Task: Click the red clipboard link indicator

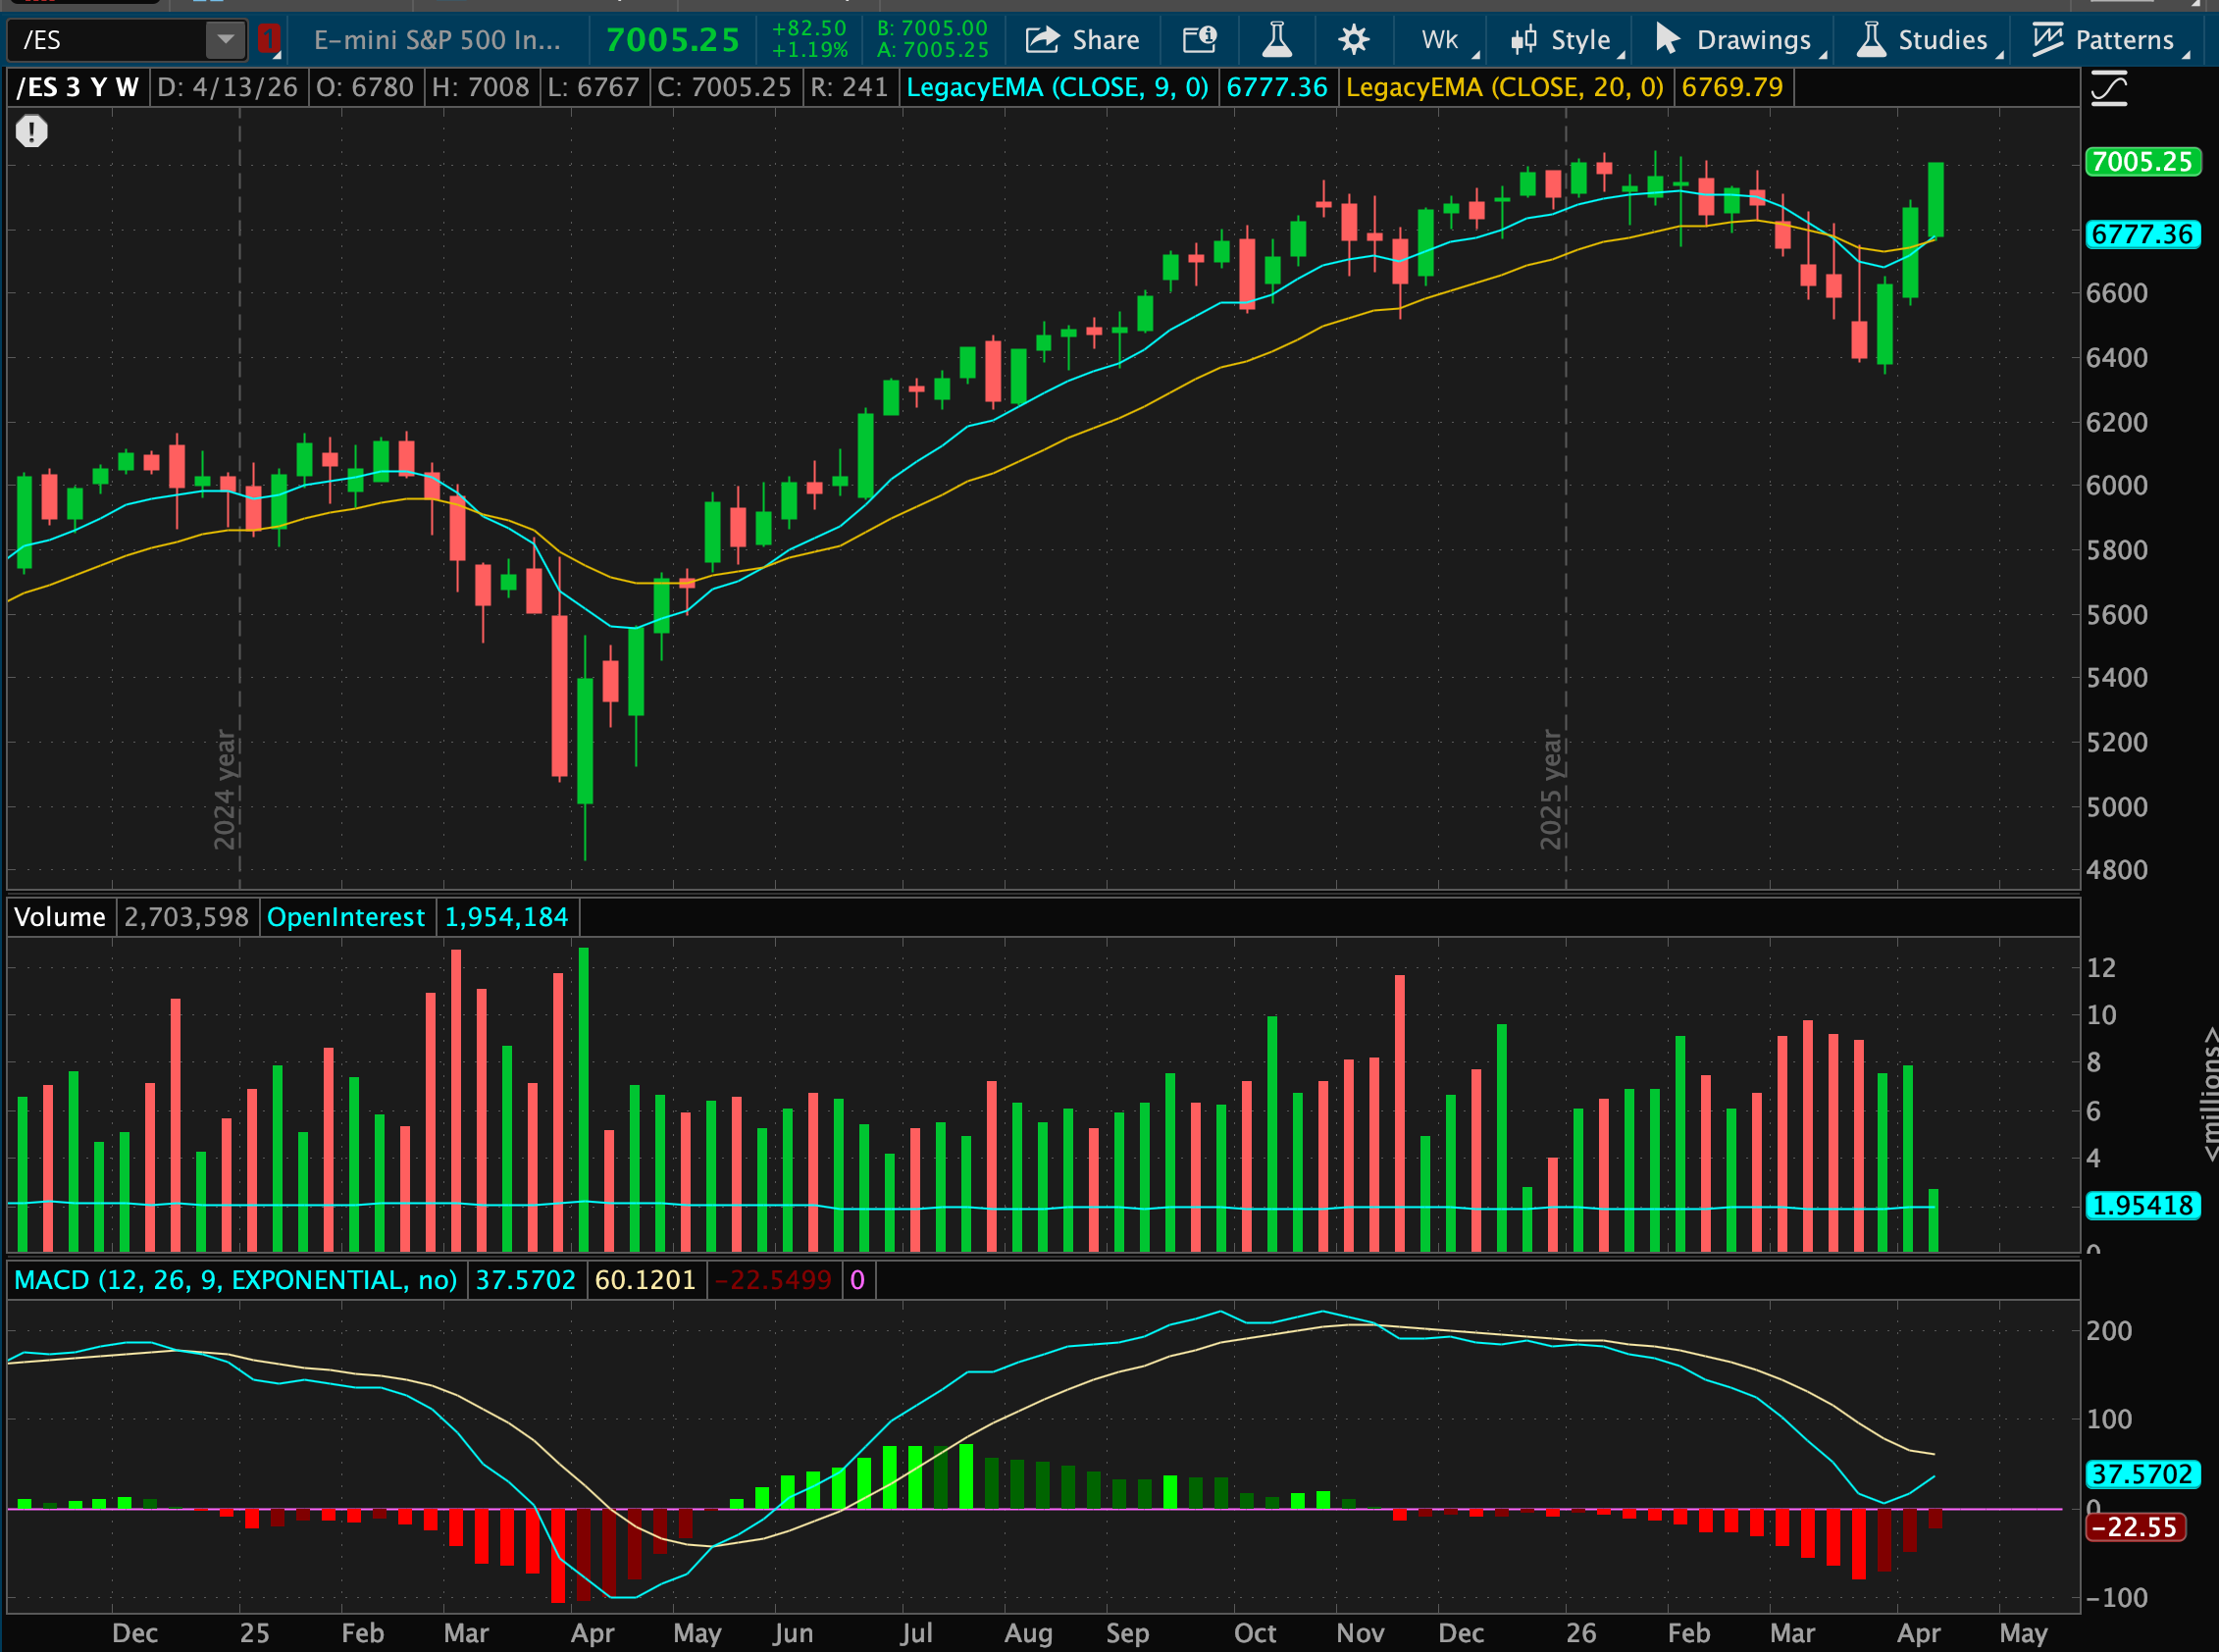Action: [268, 40]
